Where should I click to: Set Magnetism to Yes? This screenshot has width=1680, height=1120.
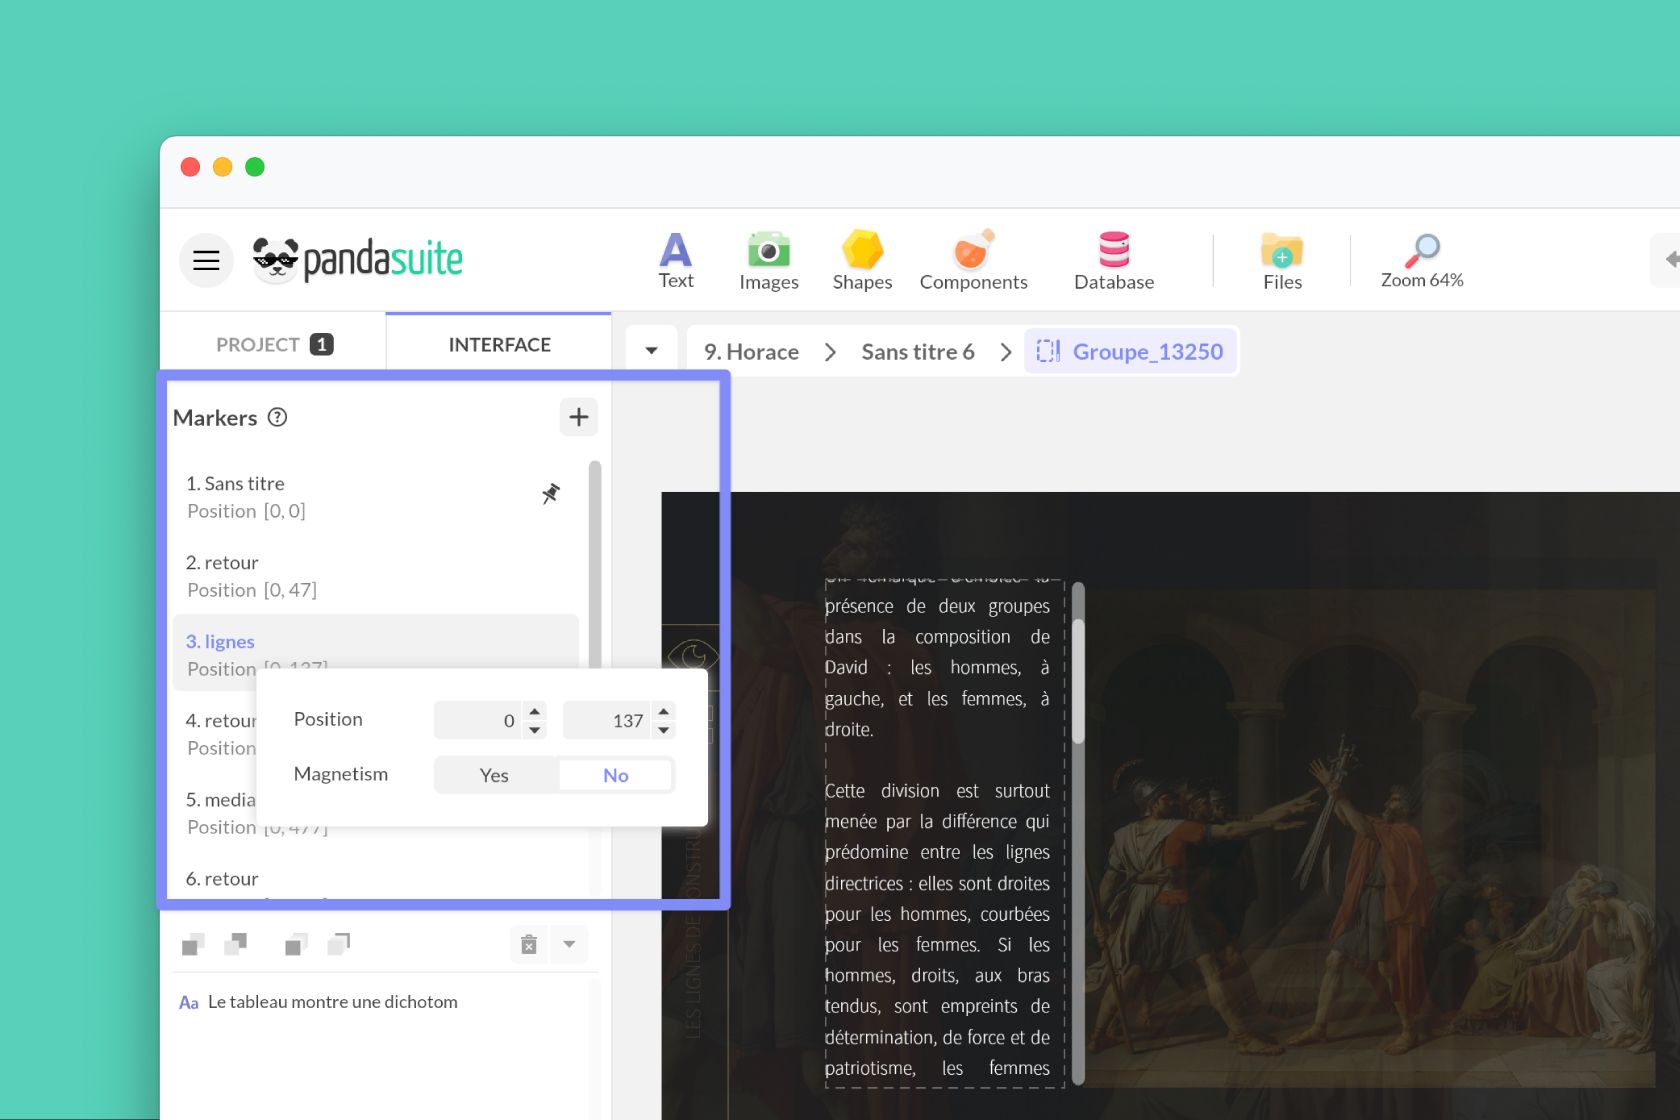point(494,775)
